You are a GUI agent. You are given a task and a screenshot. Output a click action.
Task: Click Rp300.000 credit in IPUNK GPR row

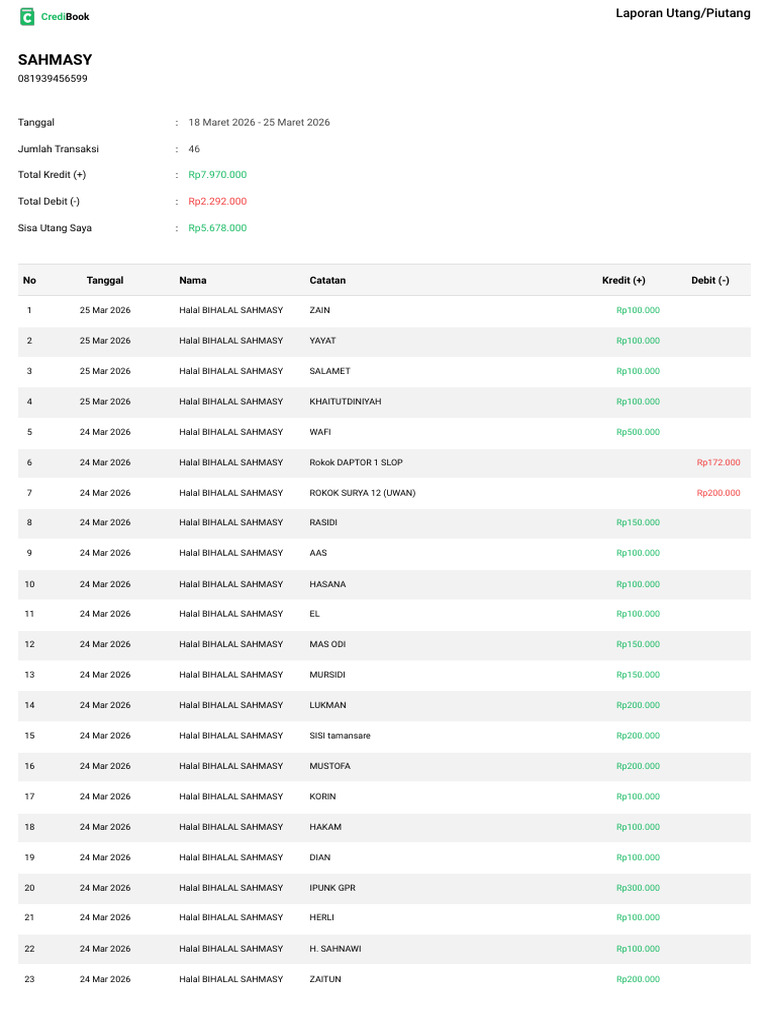[x=638, y=888]
